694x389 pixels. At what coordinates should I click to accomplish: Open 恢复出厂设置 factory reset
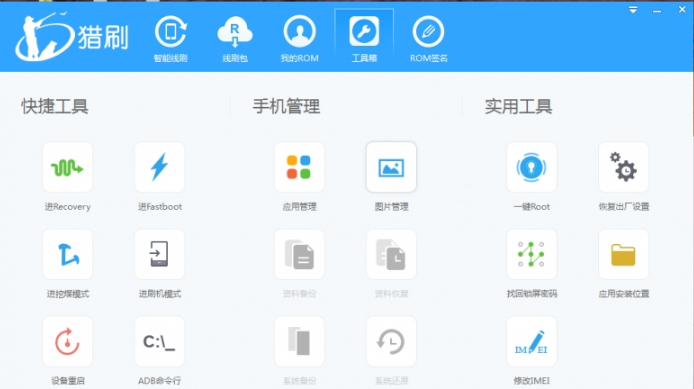624,167
